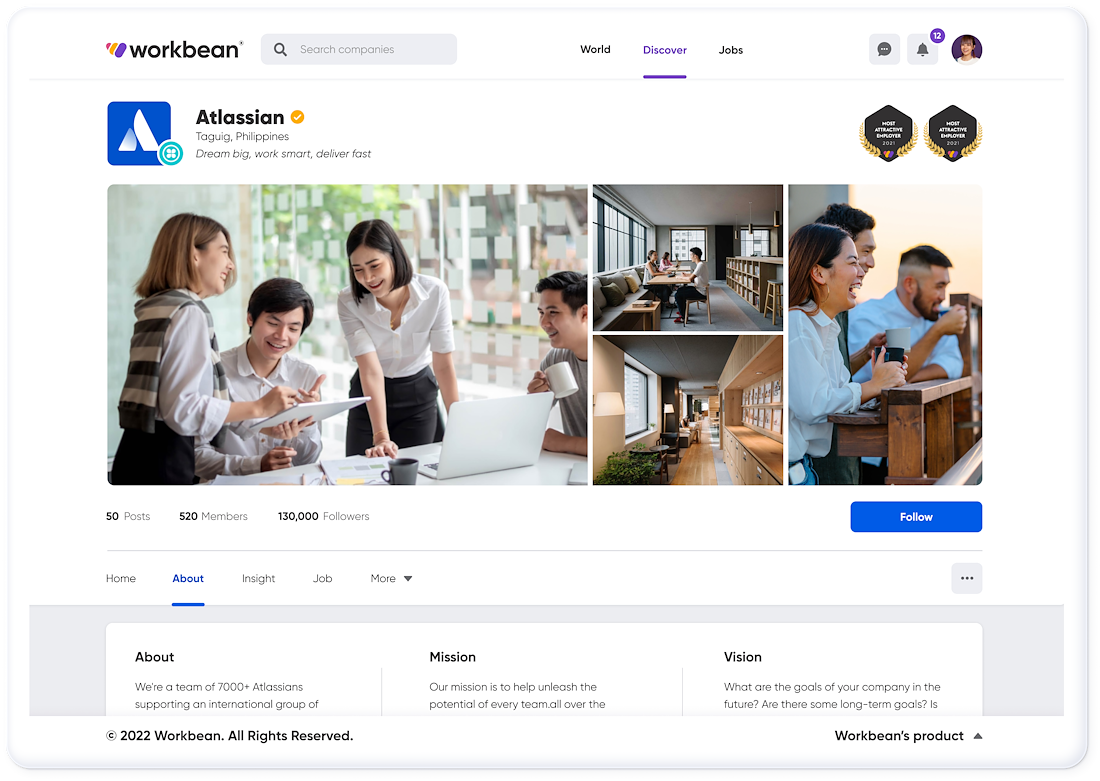Open the wooden hallway office photo

point(688,410)
